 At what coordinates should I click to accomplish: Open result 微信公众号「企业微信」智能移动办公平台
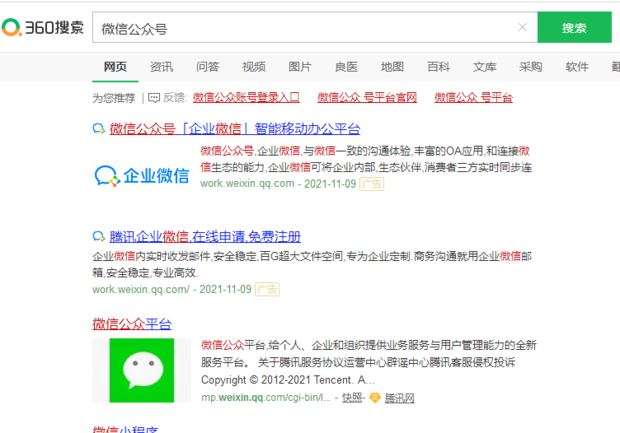(235, 129)
